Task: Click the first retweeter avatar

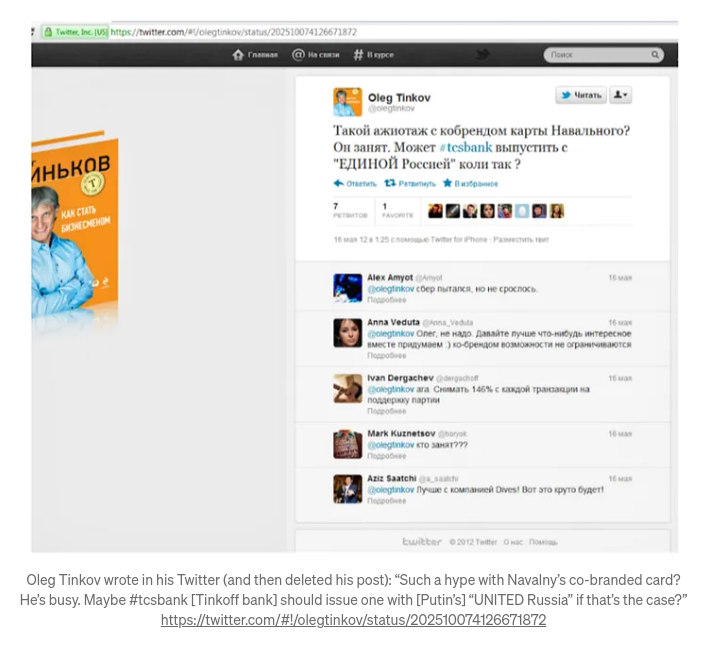Action: tap(435, 211)
